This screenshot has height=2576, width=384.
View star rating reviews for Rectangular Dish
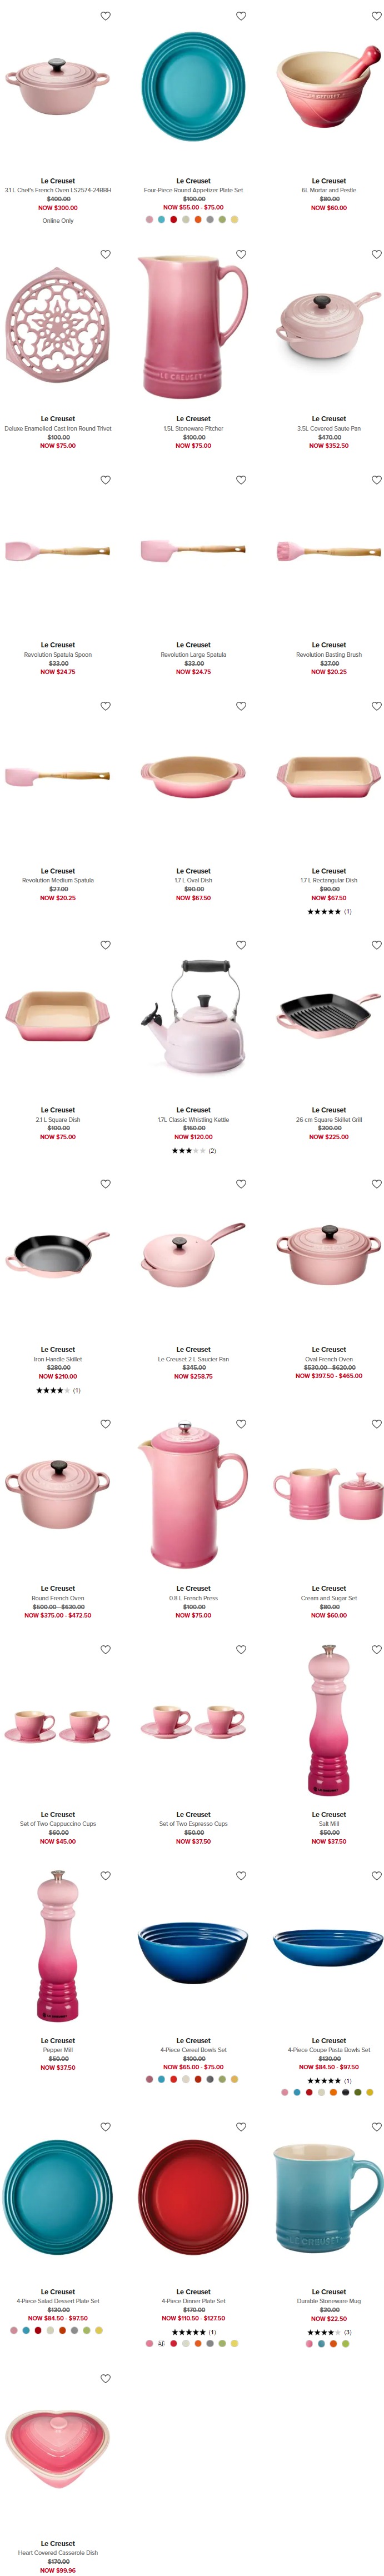click(x=329, y=912)
